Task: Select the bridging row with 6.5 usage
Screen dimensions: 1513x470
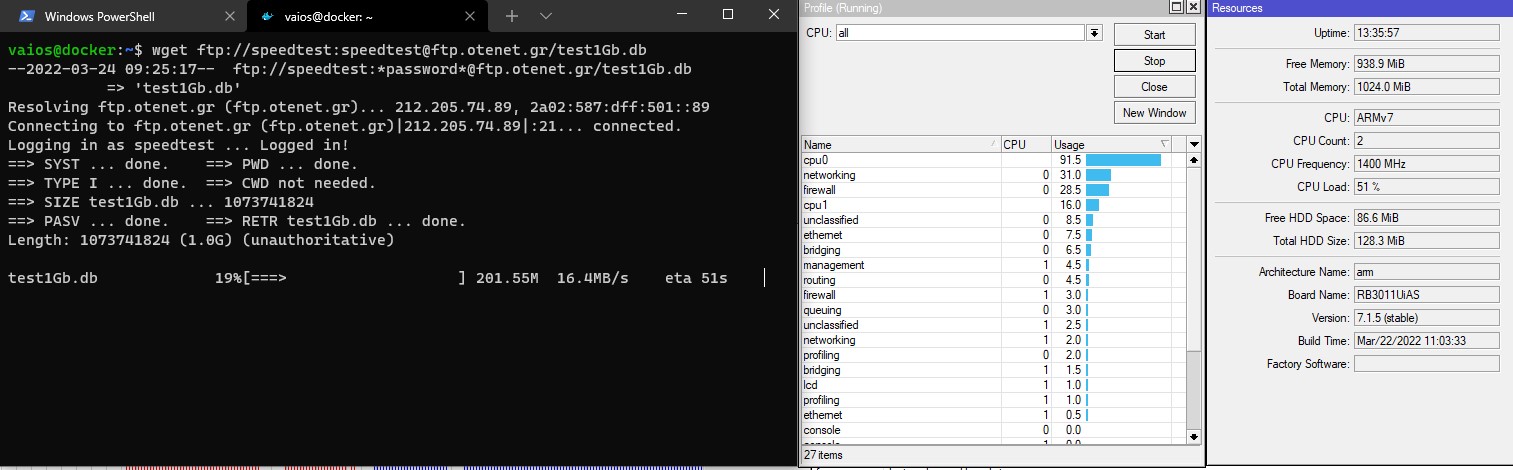Action: 993,250
